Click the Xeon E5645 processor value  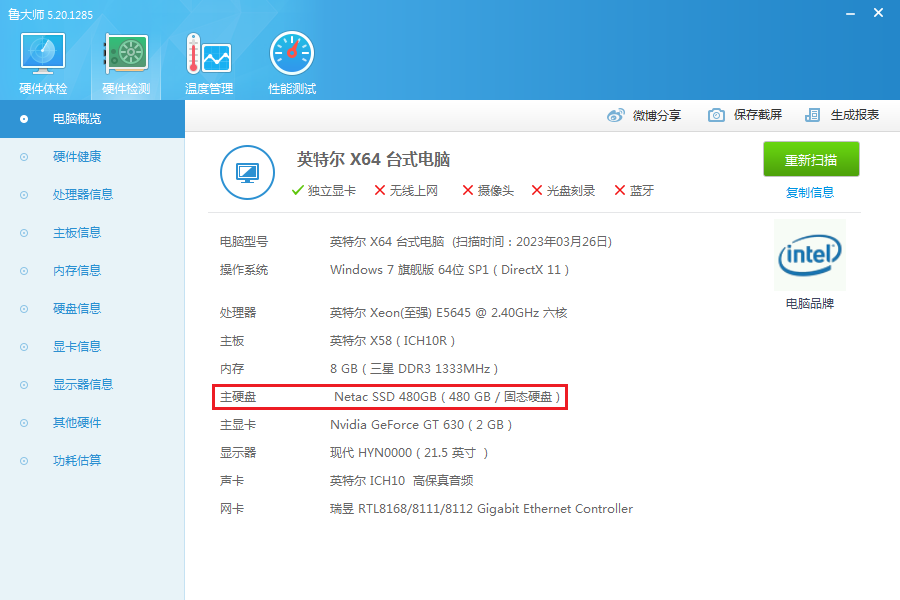(448, 312)
